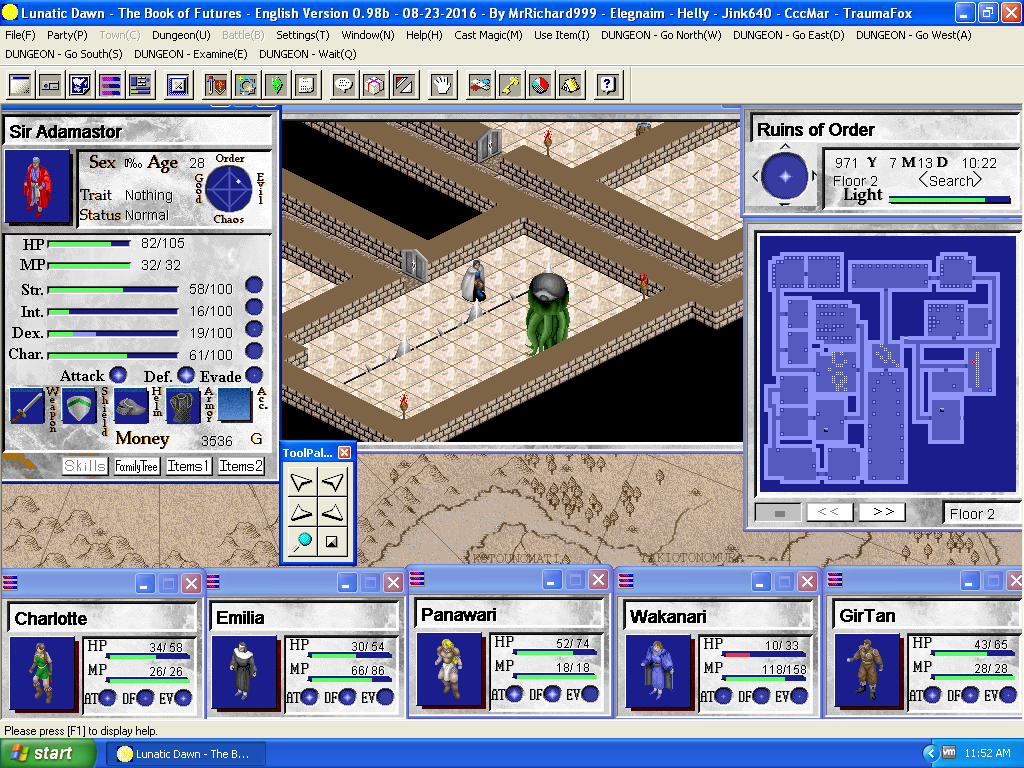Click the golden key toolbar icon
The image size is (1024, 768).
510,85
